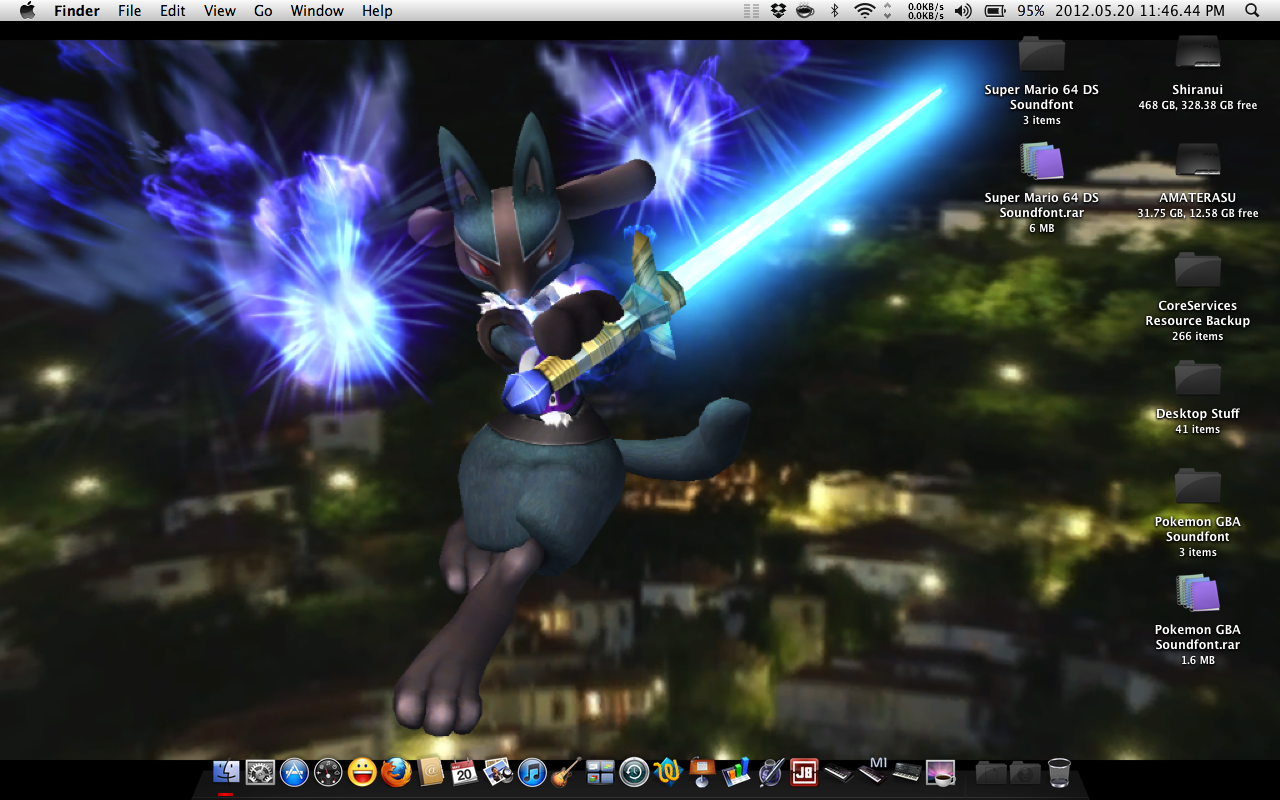Open the Wi-Fi status menu

tap(864, 11)
